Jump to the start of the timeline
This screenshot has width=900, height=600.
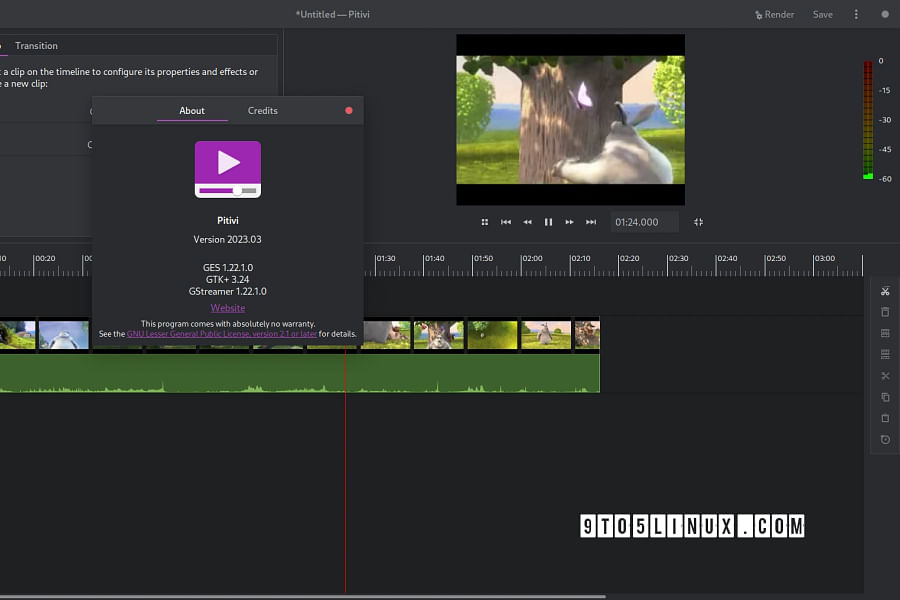[506, 221]
